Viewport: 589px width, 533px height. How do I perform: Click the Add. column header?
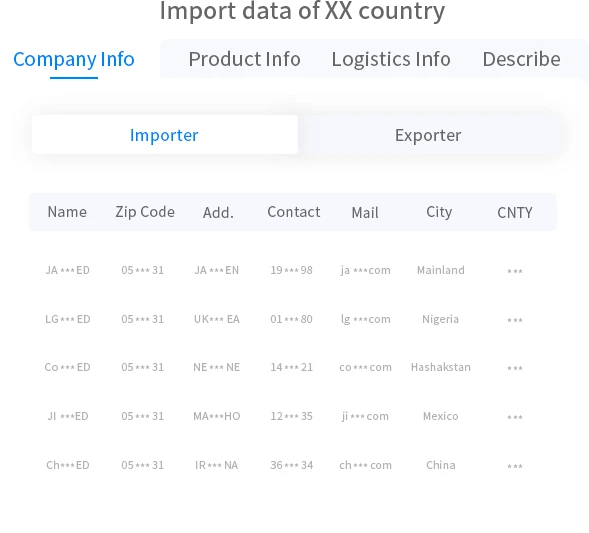[x=218, y=213]
